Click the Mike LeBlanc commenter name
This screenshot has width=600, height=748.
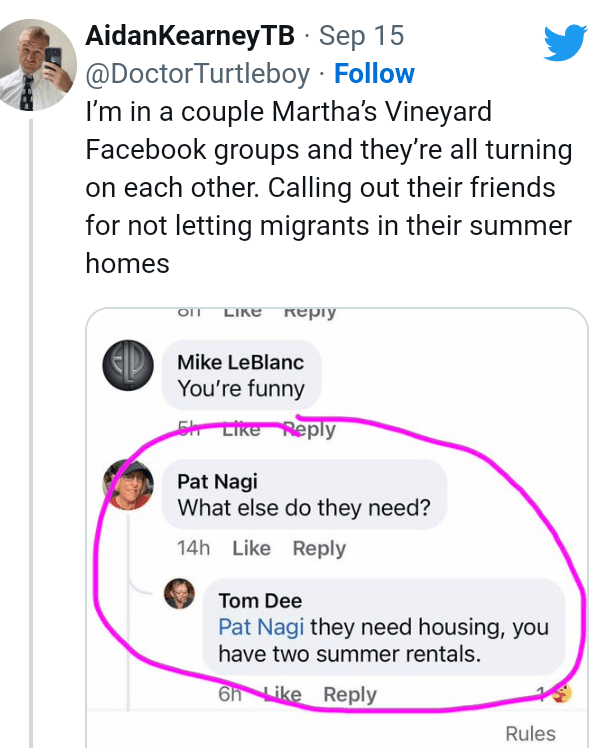(240, 361)
